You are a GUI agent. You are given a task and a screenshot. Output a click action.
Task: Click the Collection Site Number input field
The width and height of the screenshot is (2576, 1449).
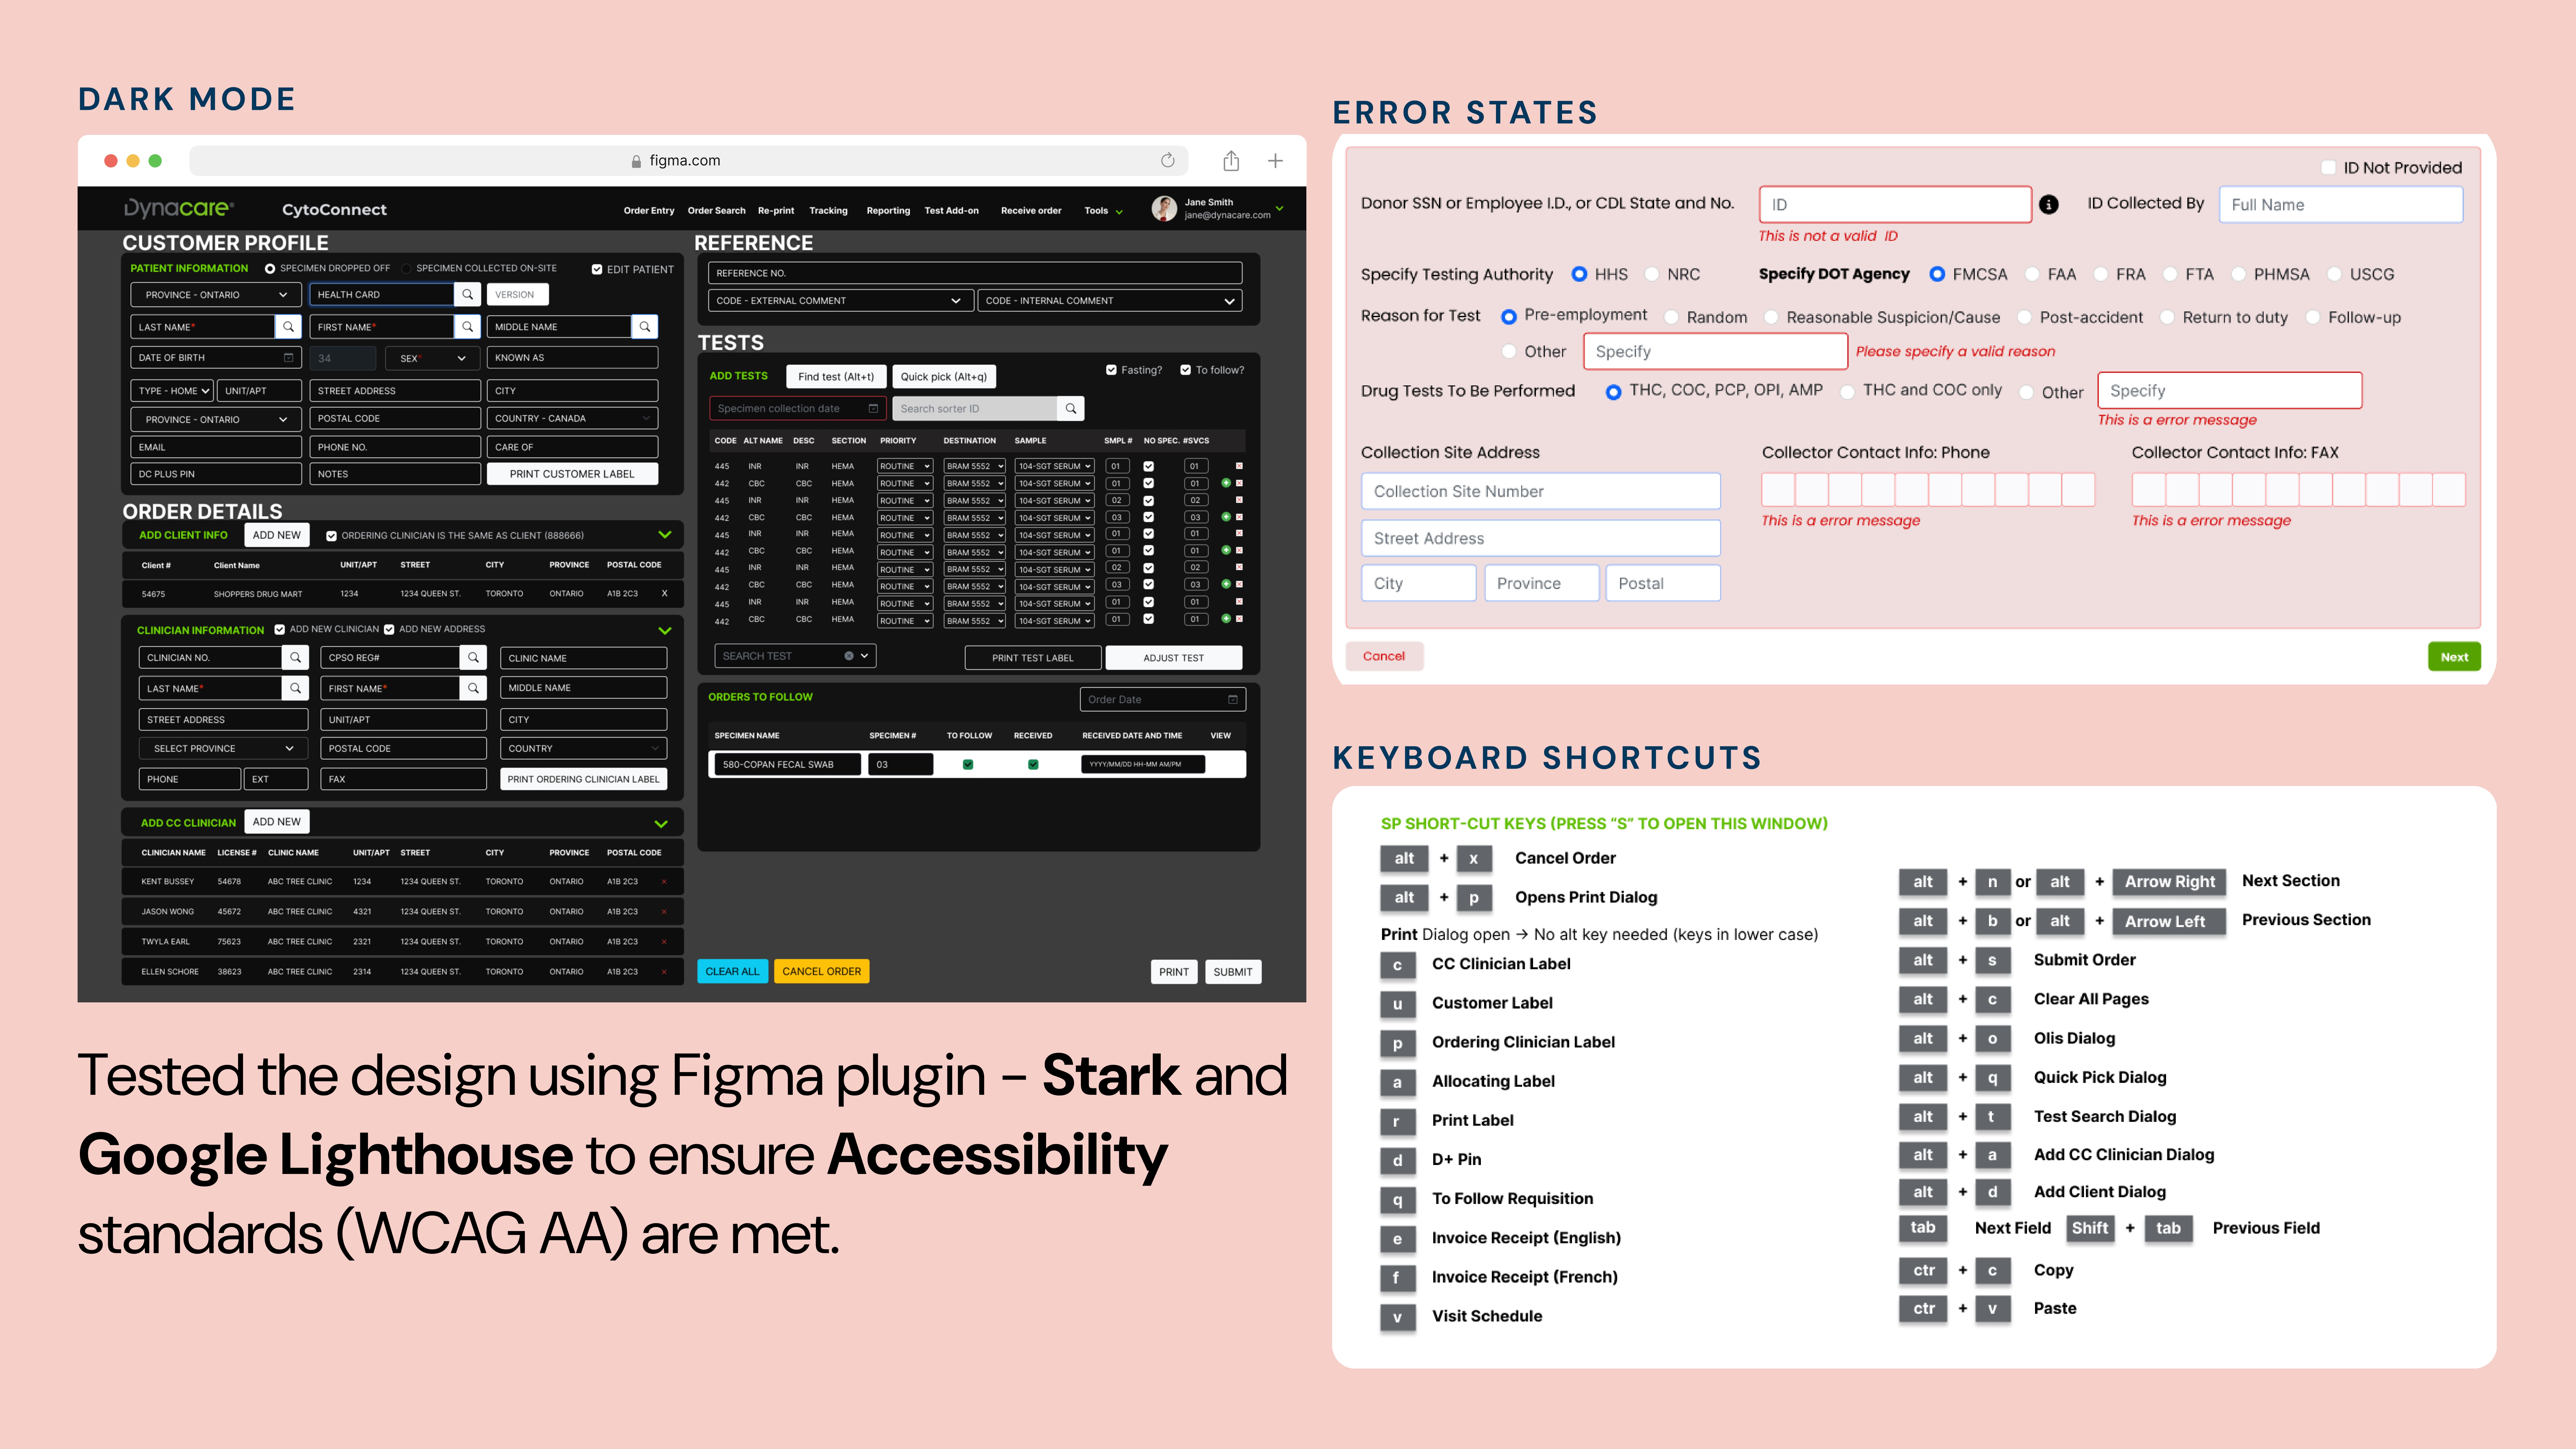pyautogui.click(x=1540, y=491)
